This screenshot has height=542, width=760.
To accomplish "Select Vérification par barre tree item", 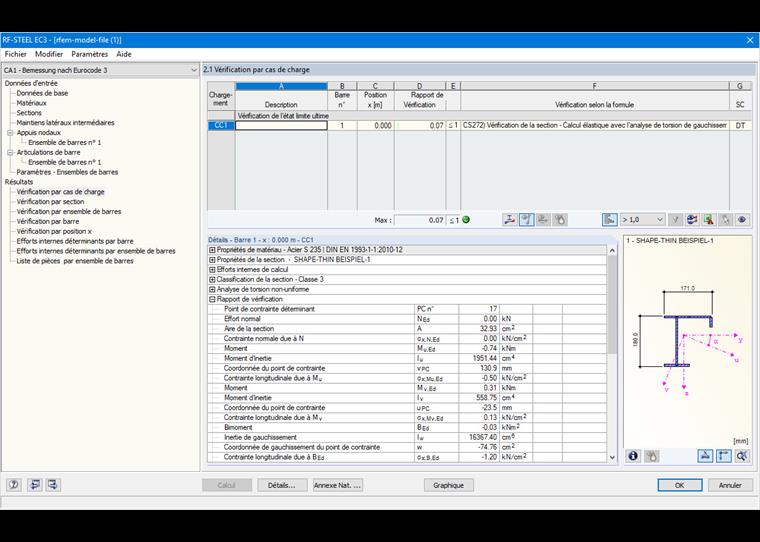I will pyautogui.click(x=48, y=222).
